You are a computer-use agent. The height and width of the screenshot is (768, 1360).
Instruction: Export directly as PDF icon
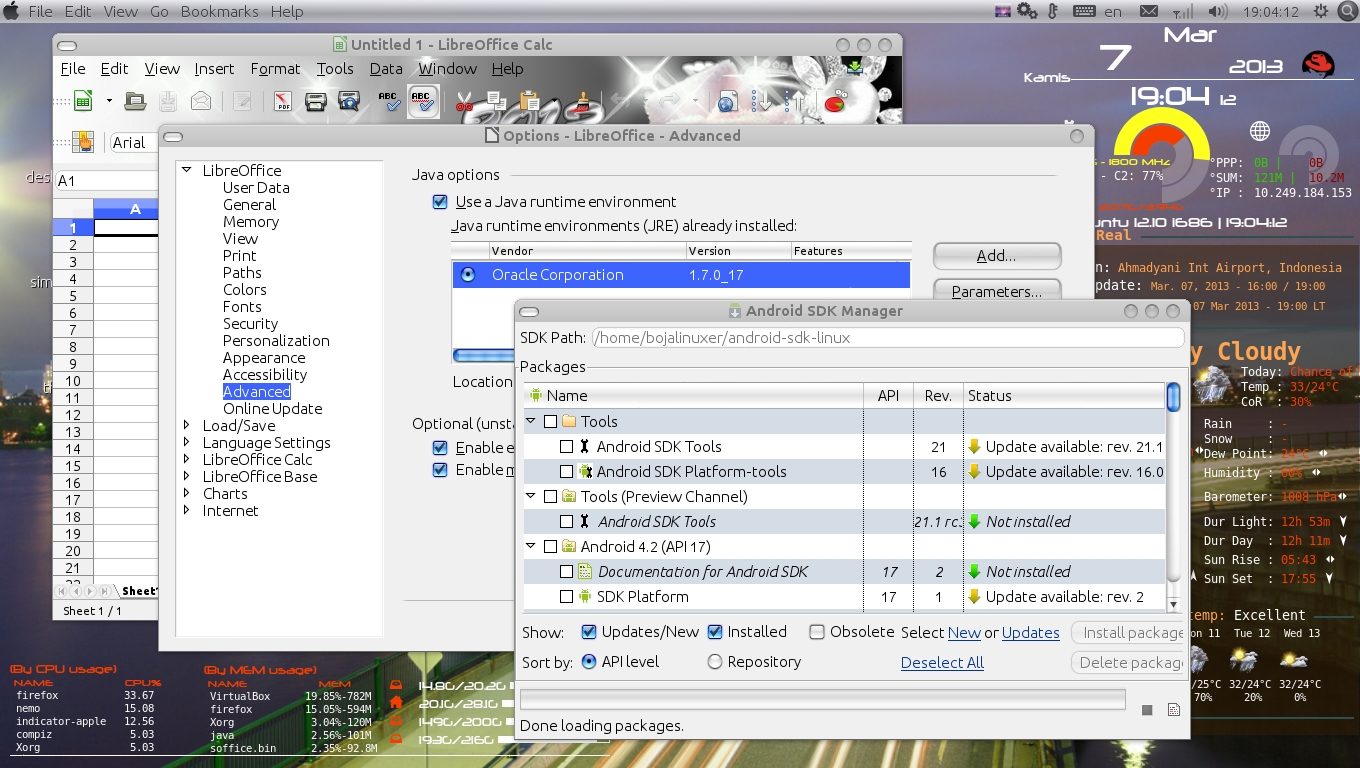coord(283,101)
